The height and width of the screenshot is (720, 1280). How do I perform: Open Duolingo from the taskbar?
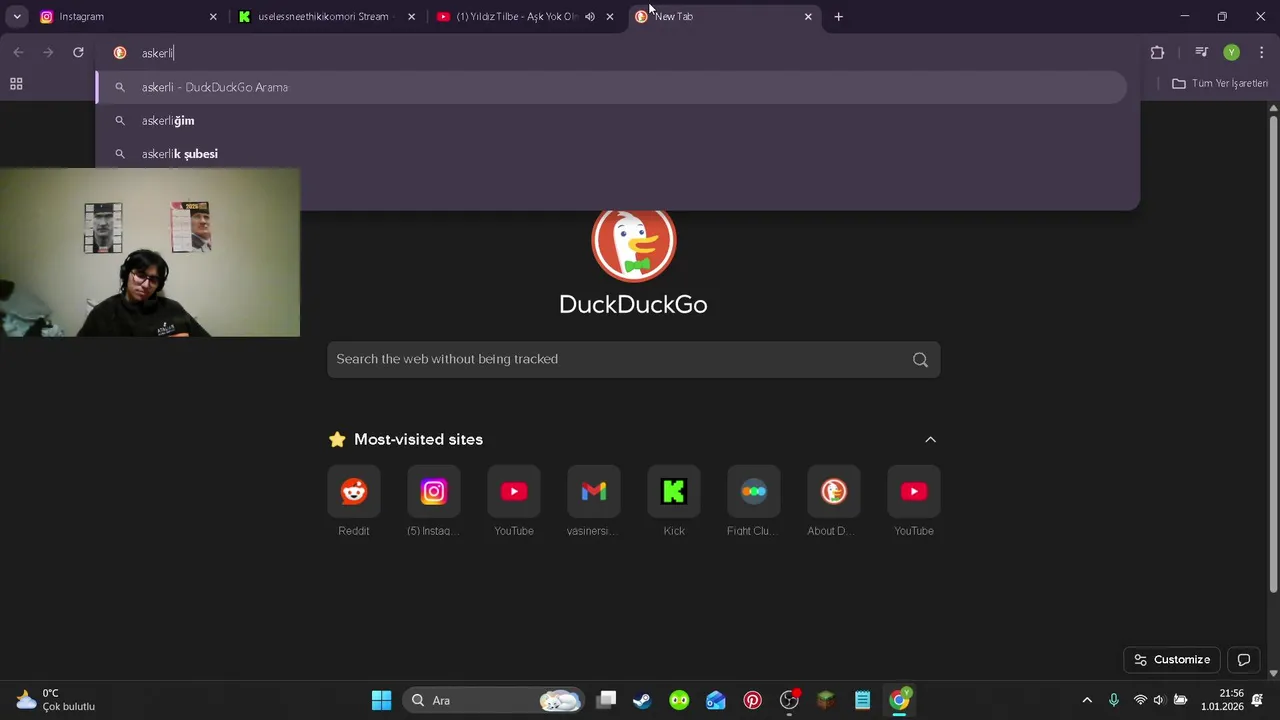click(679, 700)
